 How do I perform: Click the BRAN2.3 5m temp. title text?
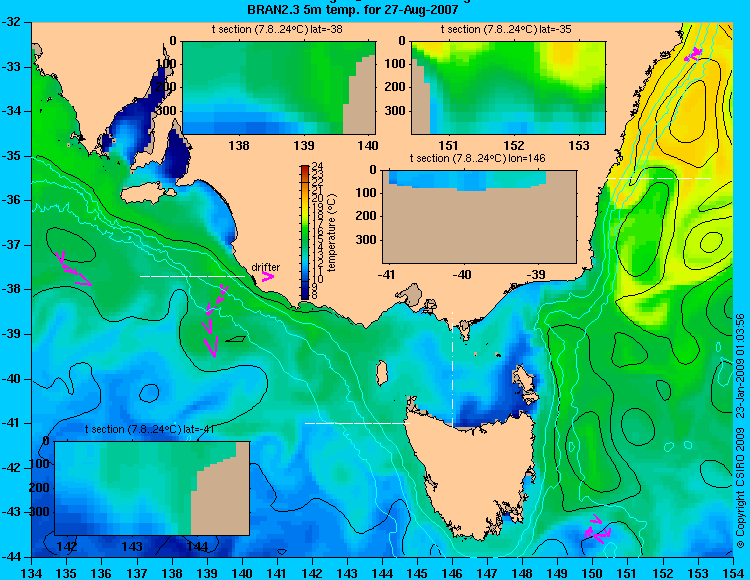pos(353,9)
